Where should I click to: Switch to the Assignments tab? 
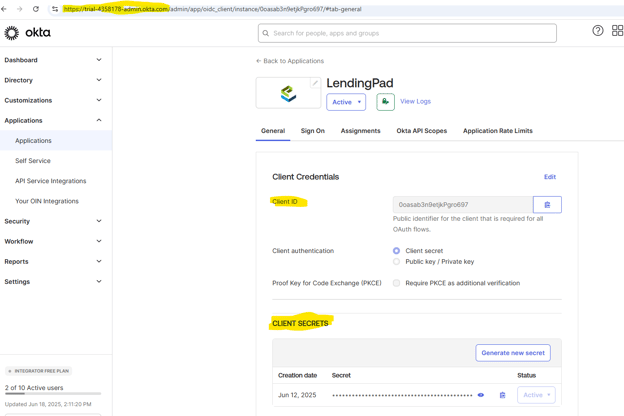(361, 131)
